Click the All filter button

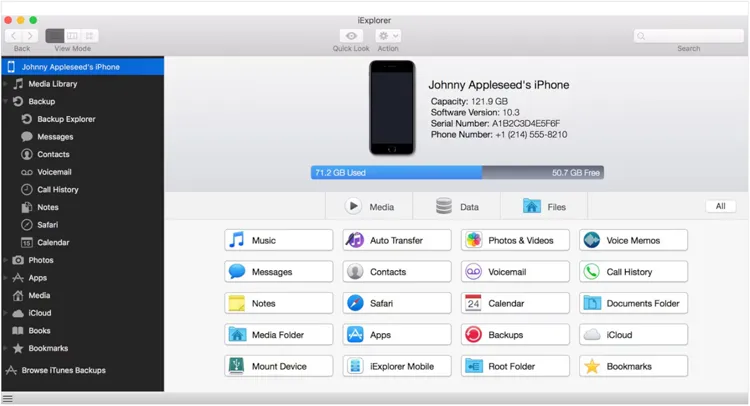720,206
